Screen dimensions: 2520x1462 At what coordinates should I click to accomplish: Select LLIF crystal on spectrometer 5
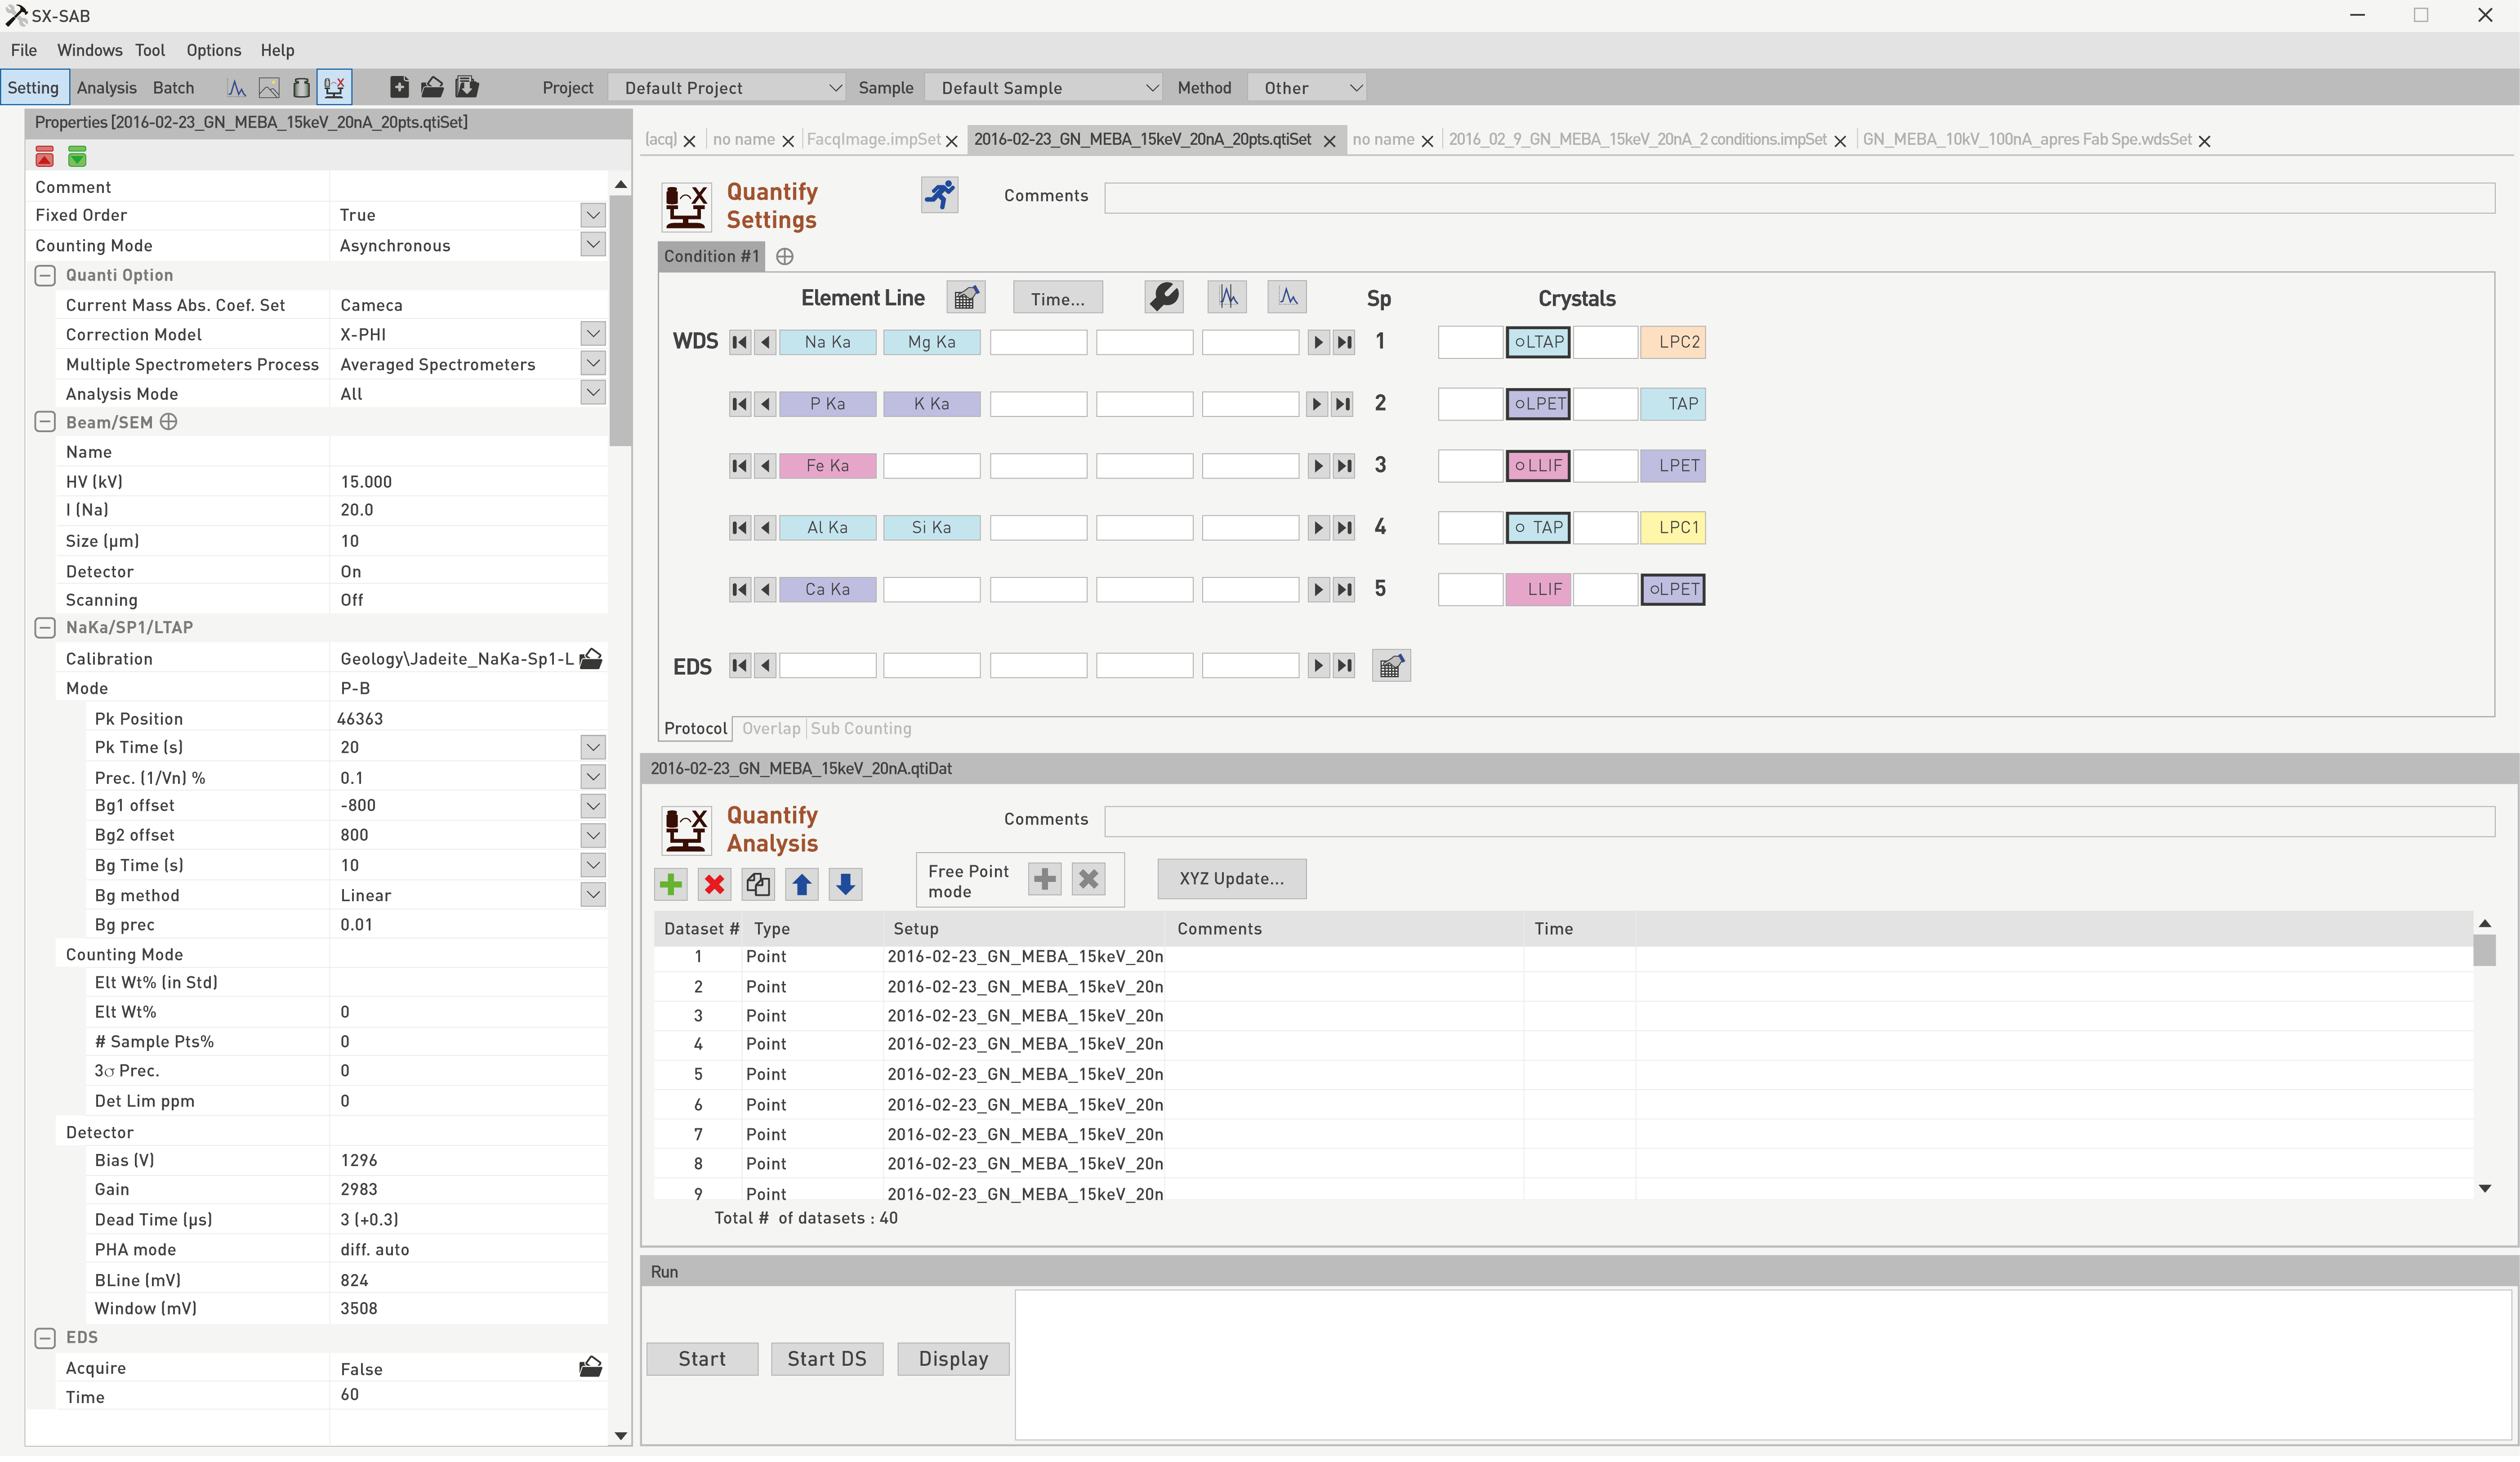pos(1538,590)
